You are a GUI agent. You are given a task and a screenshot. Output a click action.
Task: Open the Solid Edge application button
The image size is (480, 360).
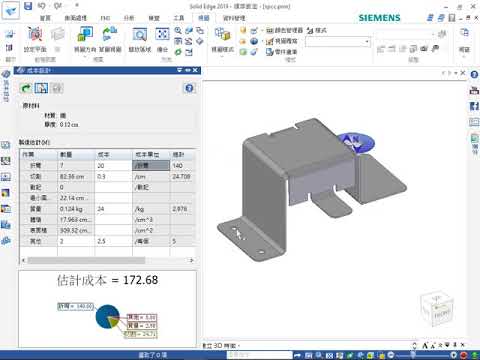click(x=10, y=11)
